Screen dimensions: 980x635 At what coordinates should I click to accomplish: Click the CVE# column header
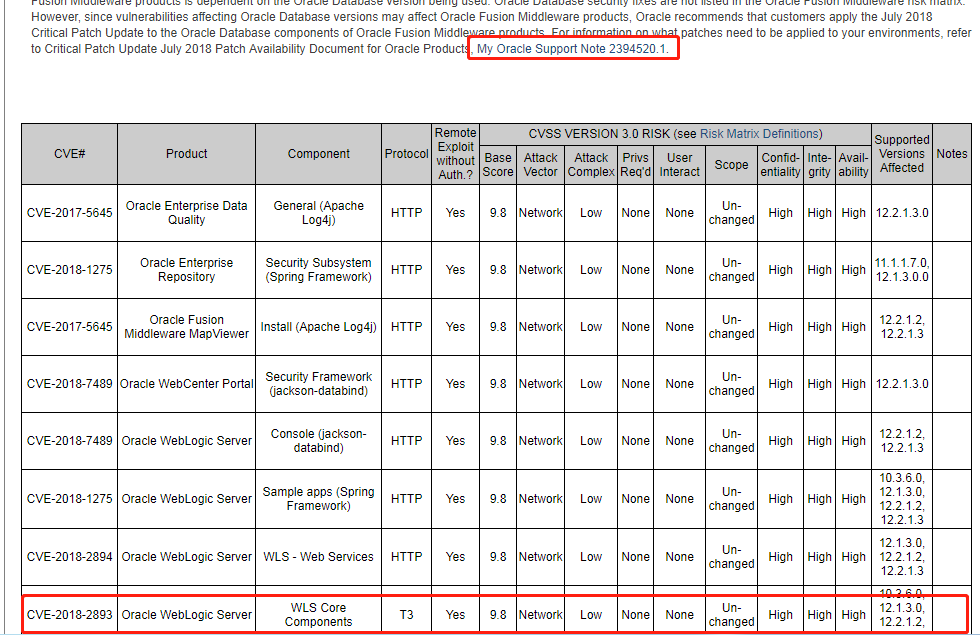click(69, 154)
